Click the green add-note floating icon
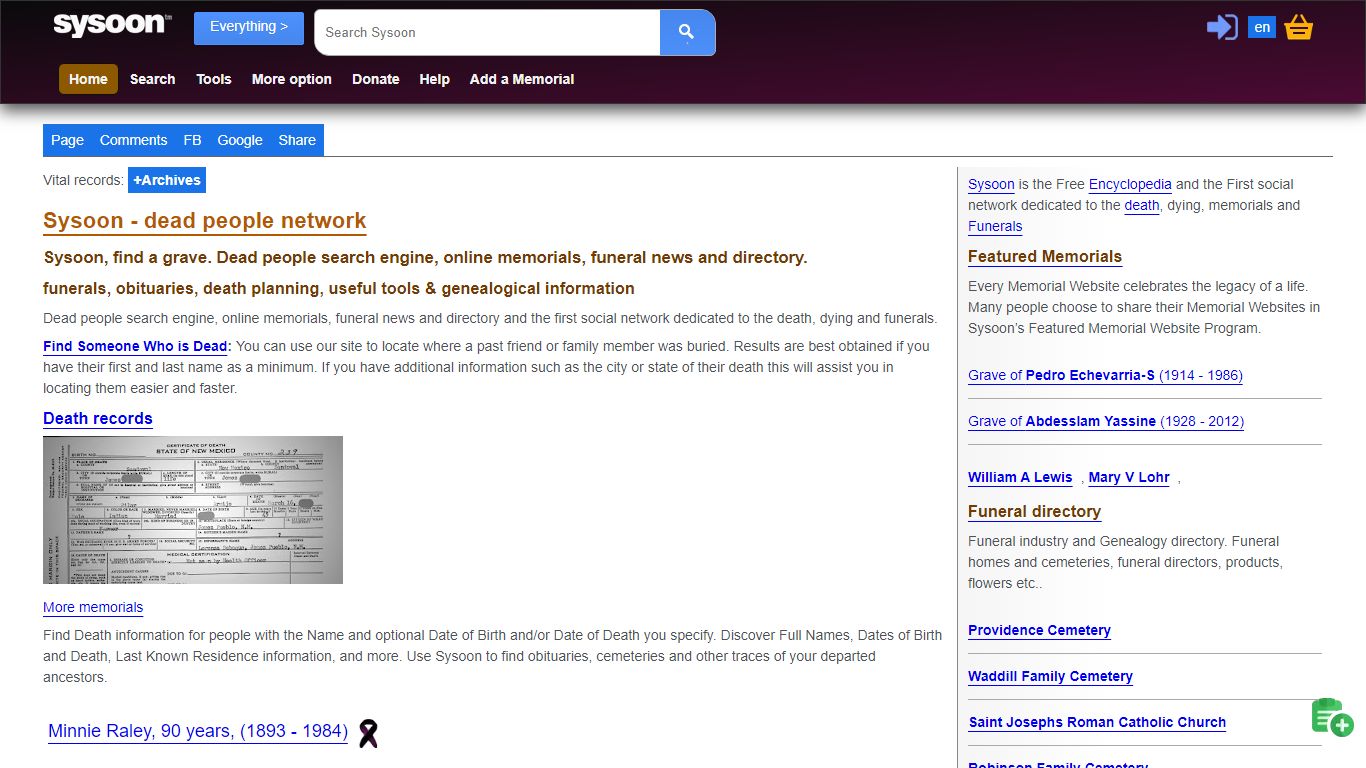Viewport: 1366px width, 768px height. tap(1332, 718)
